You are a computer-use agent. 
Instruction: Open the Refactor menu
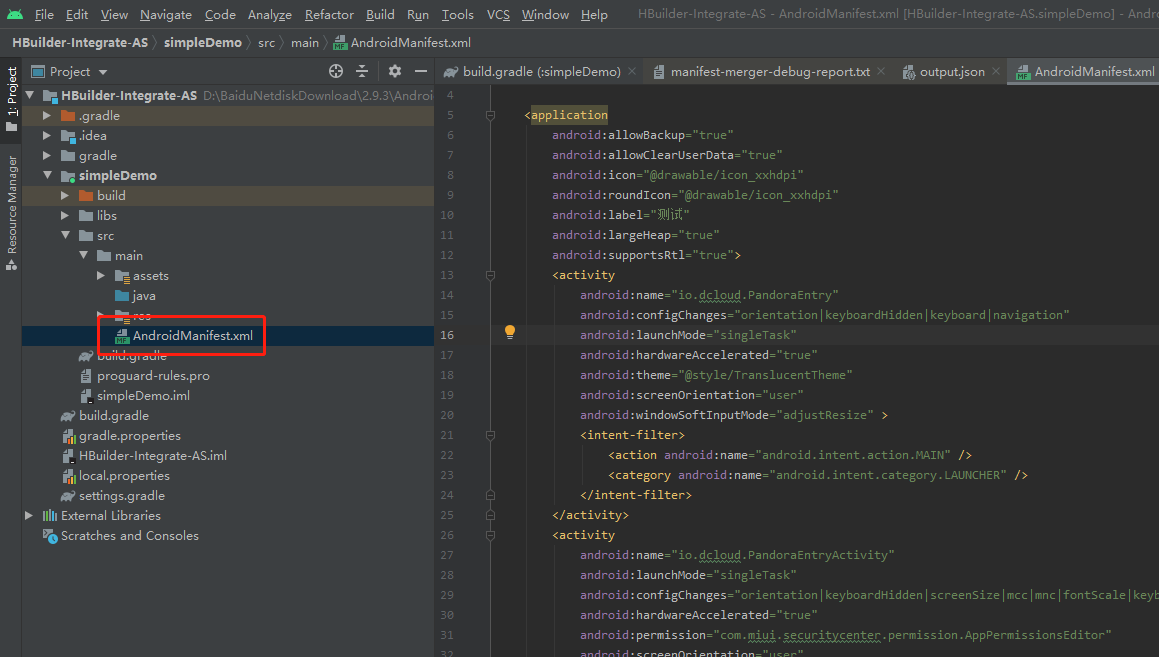click(330, 14)
